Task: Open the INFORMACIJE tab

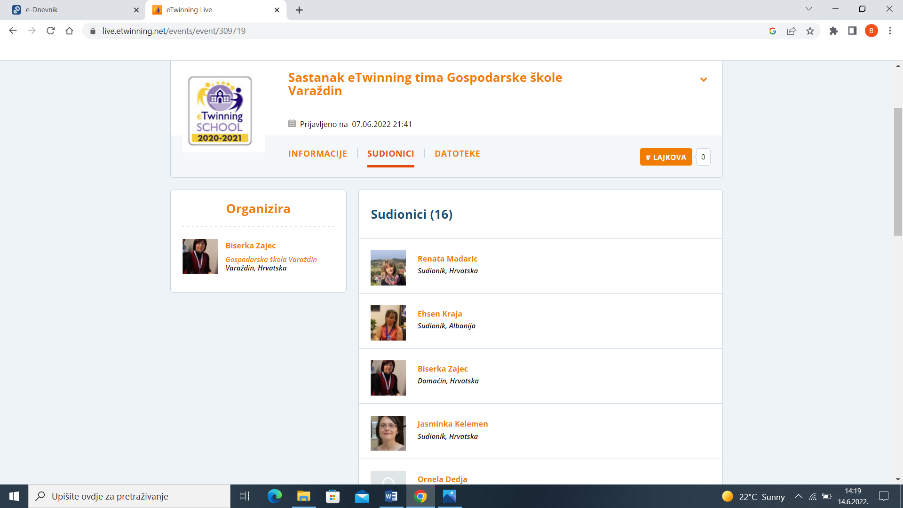Action: (317, 154)
